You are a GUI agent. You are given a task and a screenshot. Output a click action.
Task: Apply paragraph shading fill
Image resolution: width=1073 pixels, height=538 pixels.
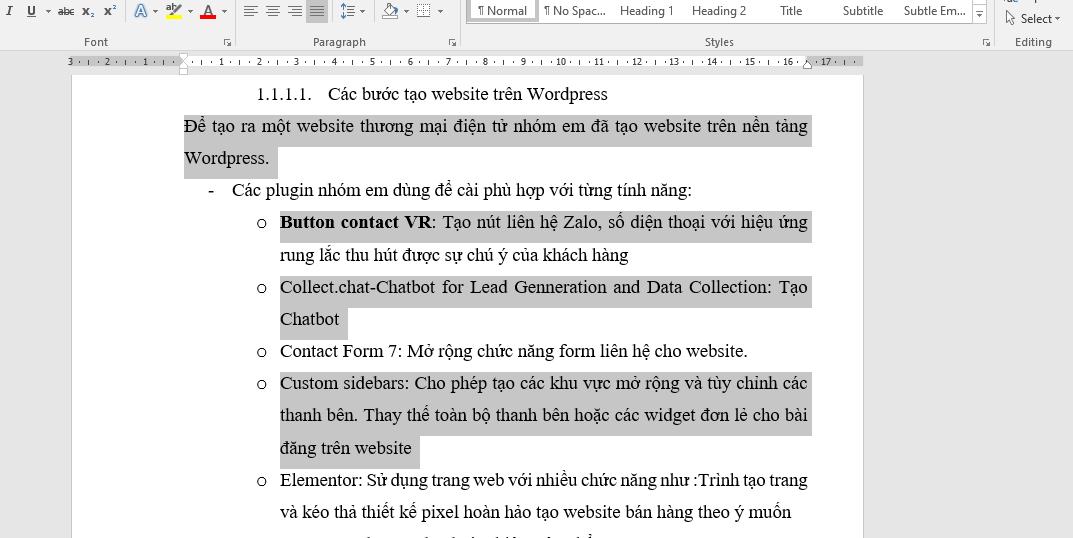(390, 11)
